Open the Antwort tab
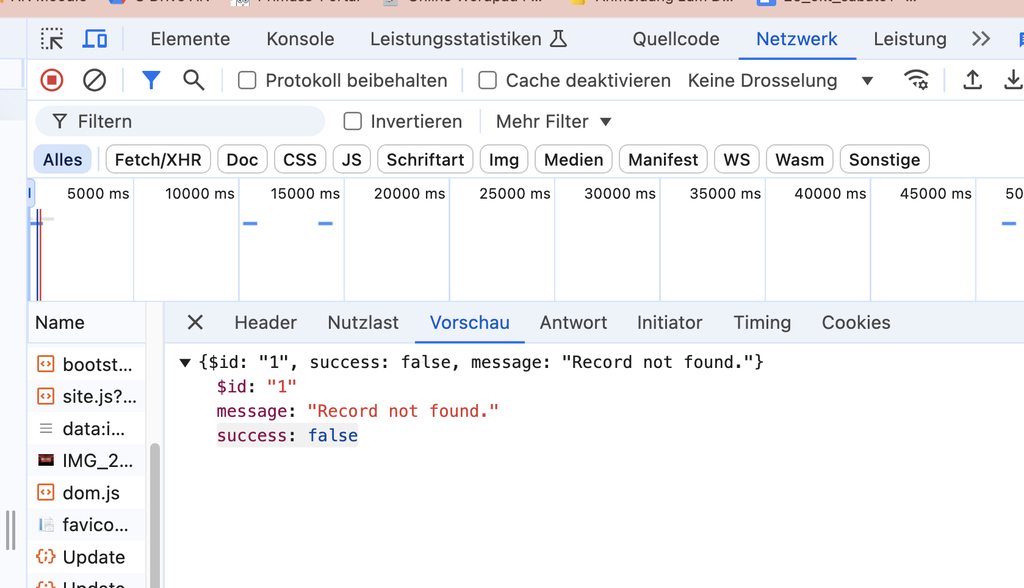The image size is (1024, 588). click(573, 323)
